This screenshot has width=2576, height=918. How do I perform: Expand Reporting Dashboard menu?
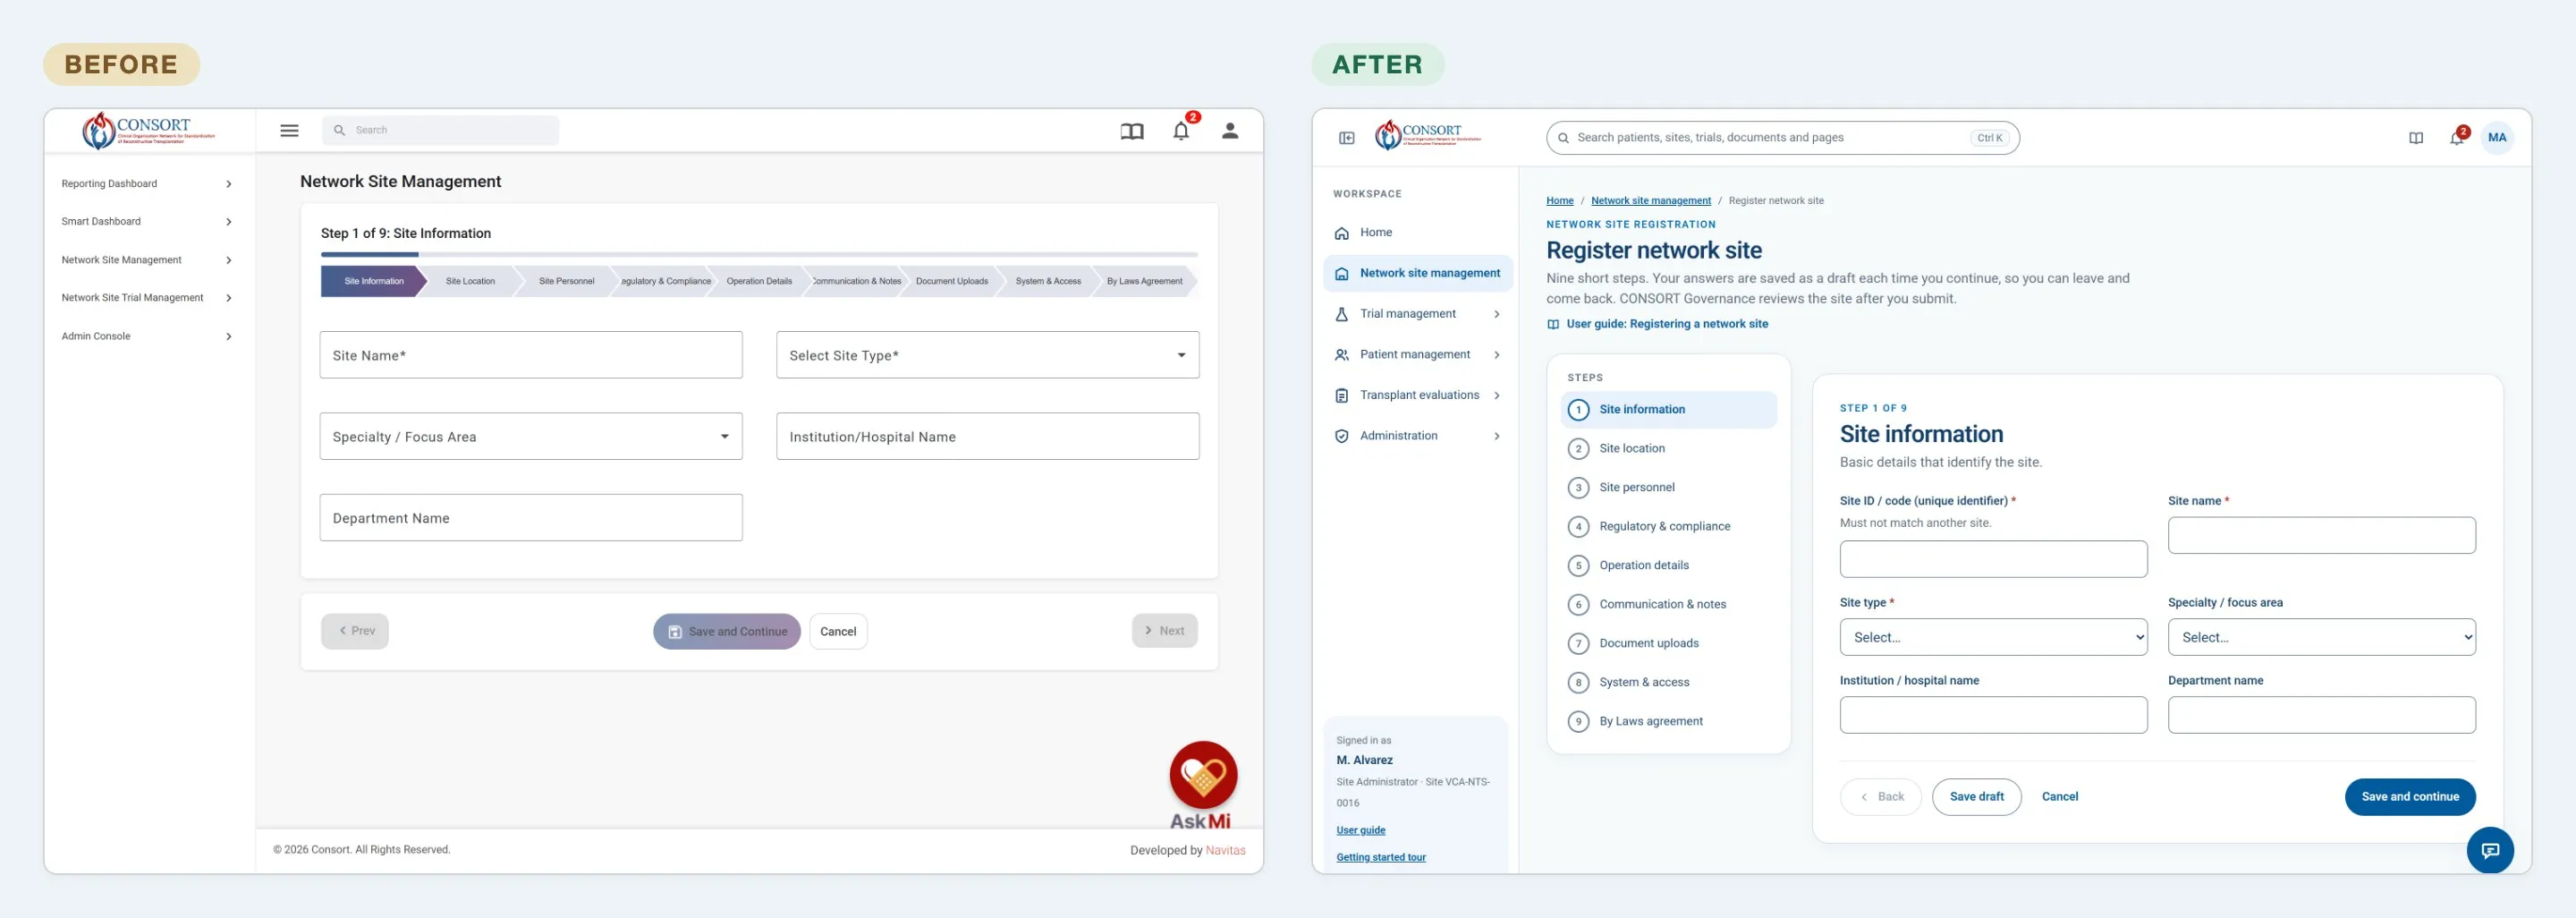pyautogui.click(x=147, y=184)
